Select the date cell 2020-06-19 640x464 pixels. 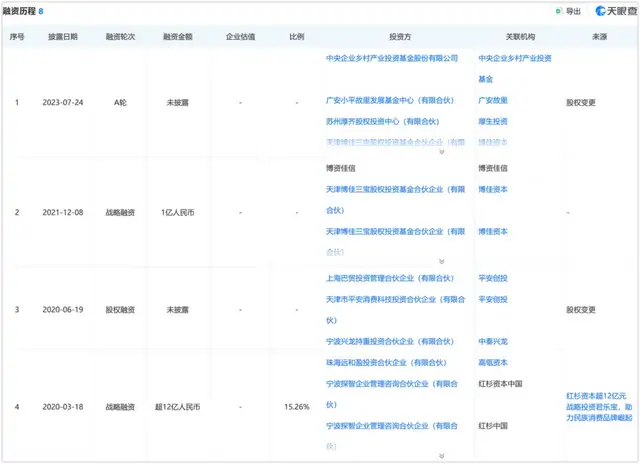click(62, 310)
